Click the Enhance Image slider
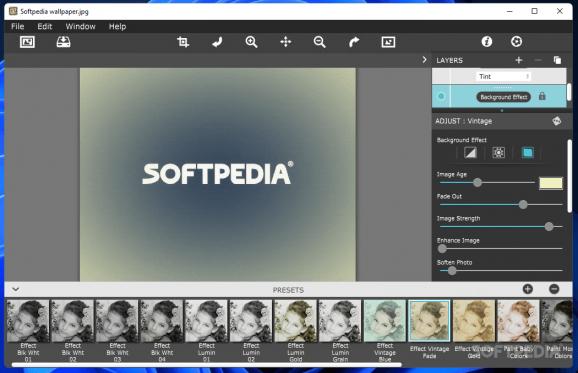578x373 pixels. 501,249
